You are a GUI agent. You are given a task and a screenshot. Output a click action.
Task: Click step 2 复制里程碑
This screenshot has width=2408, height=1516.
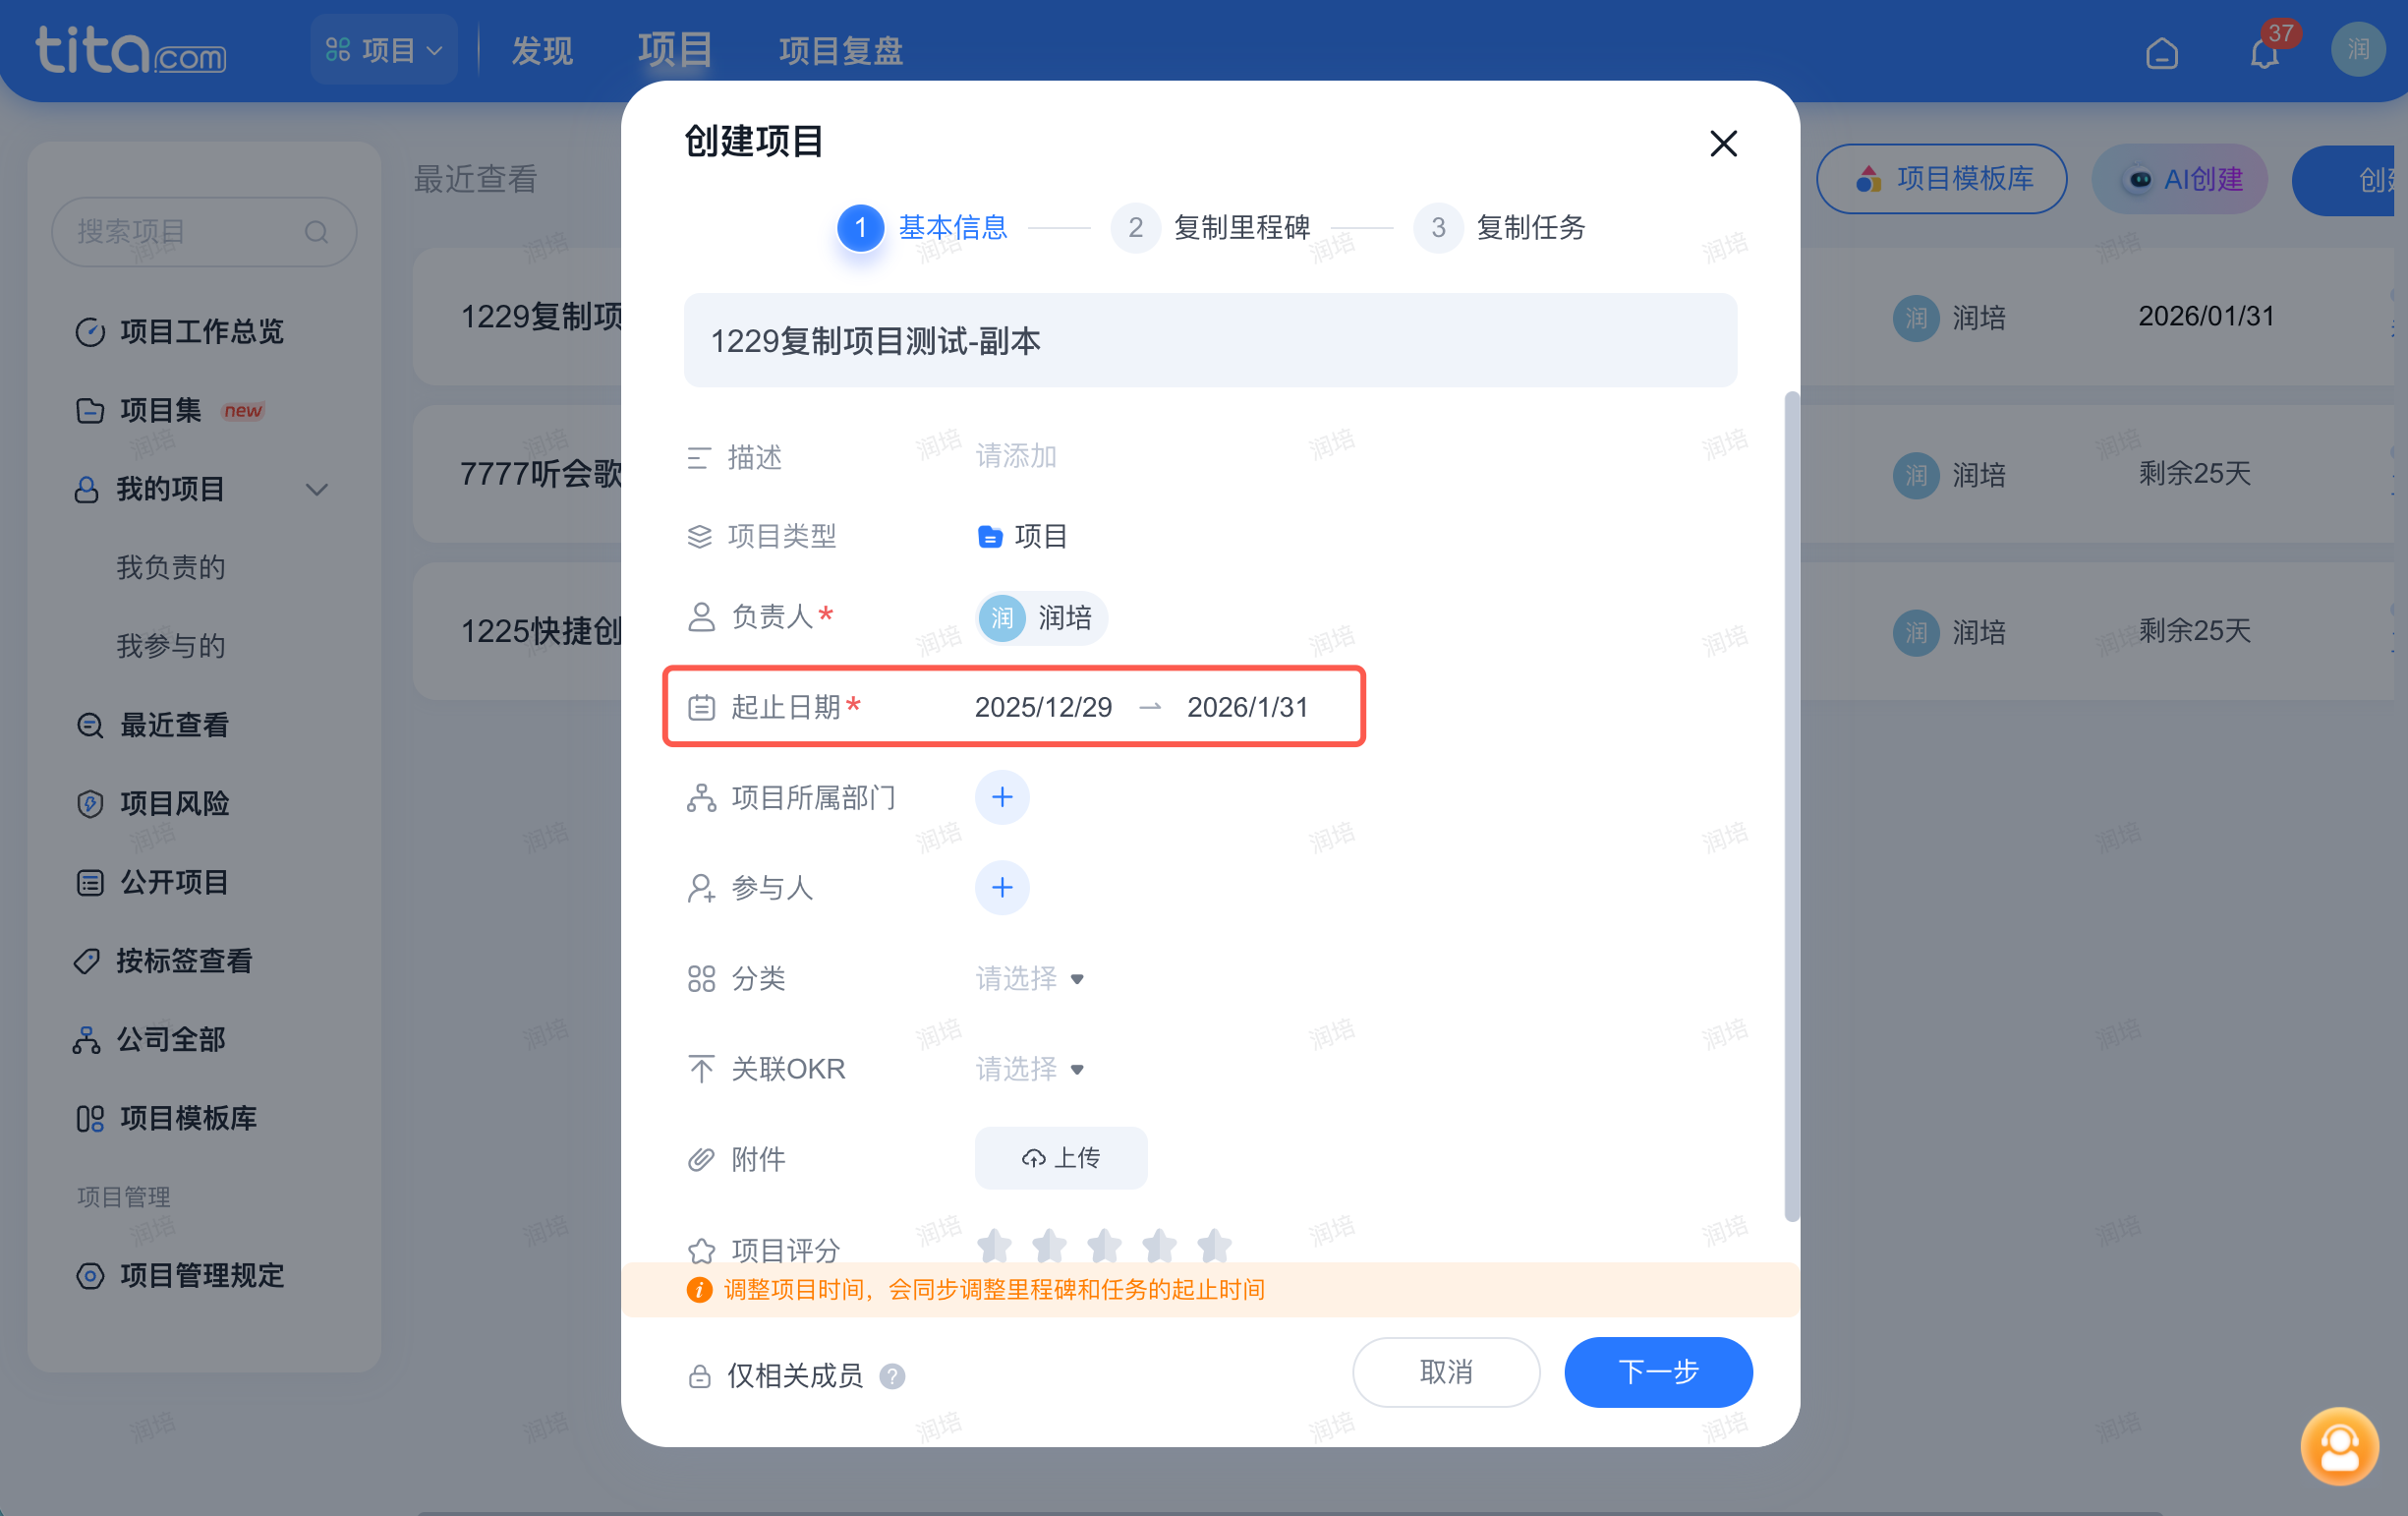[x=1210, y=227]
